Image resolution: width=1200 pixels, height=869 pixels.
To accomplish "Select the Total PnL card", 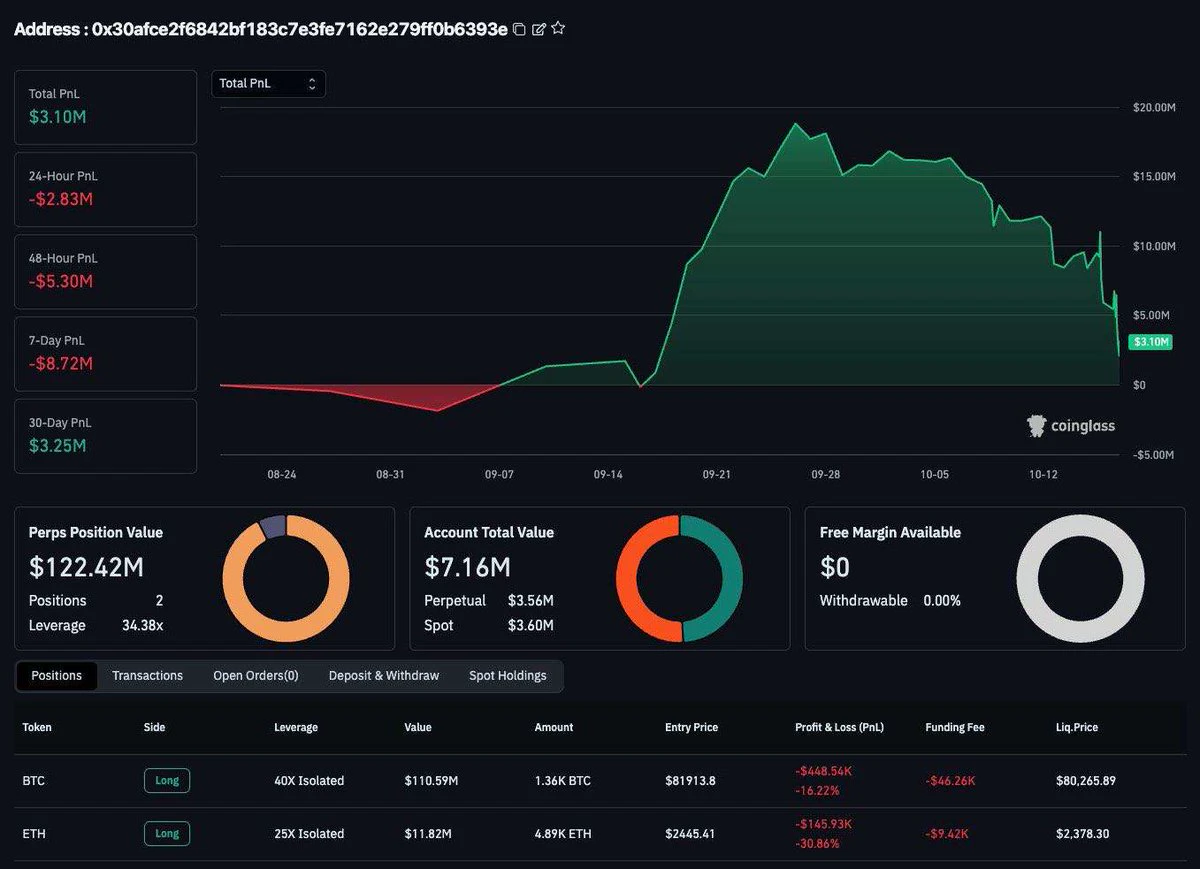I will click(x=106, y=107).
